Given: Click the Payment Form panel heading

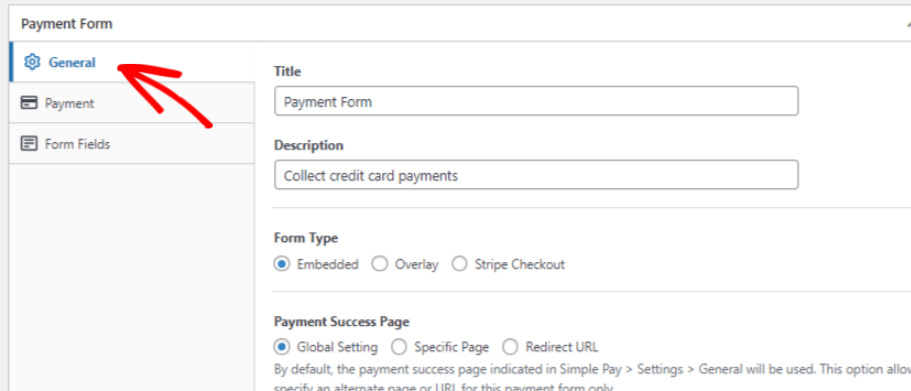Looking at the screenshot, I should point(67,24).
